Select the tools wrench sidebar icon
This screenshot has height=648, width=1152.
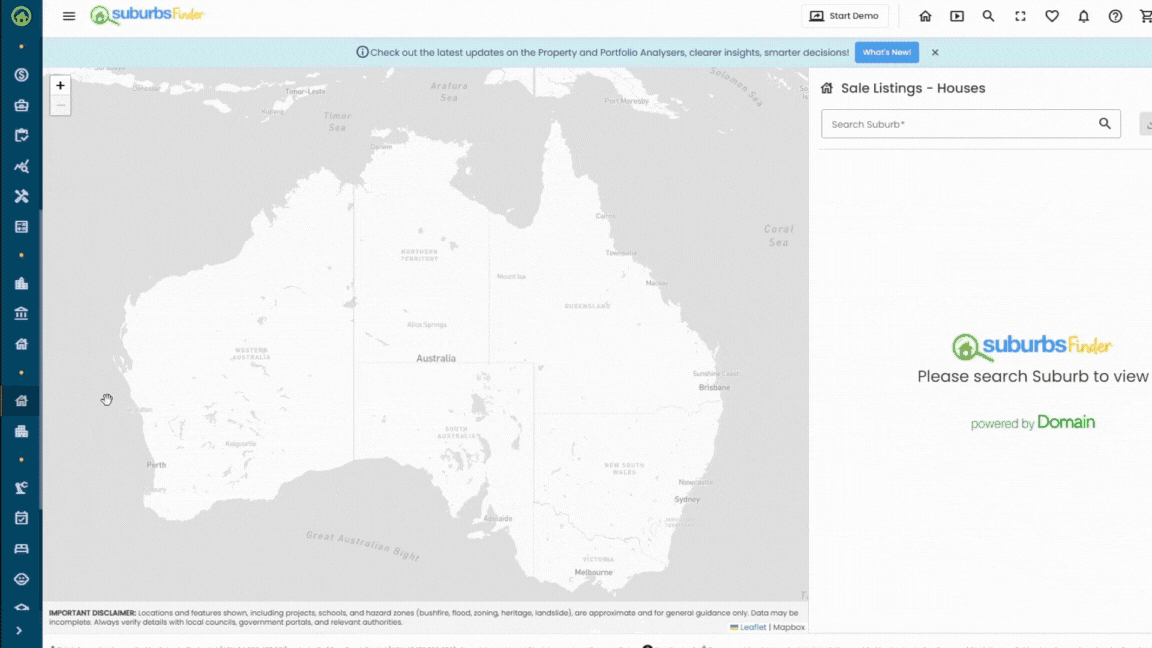pos(21,197)
